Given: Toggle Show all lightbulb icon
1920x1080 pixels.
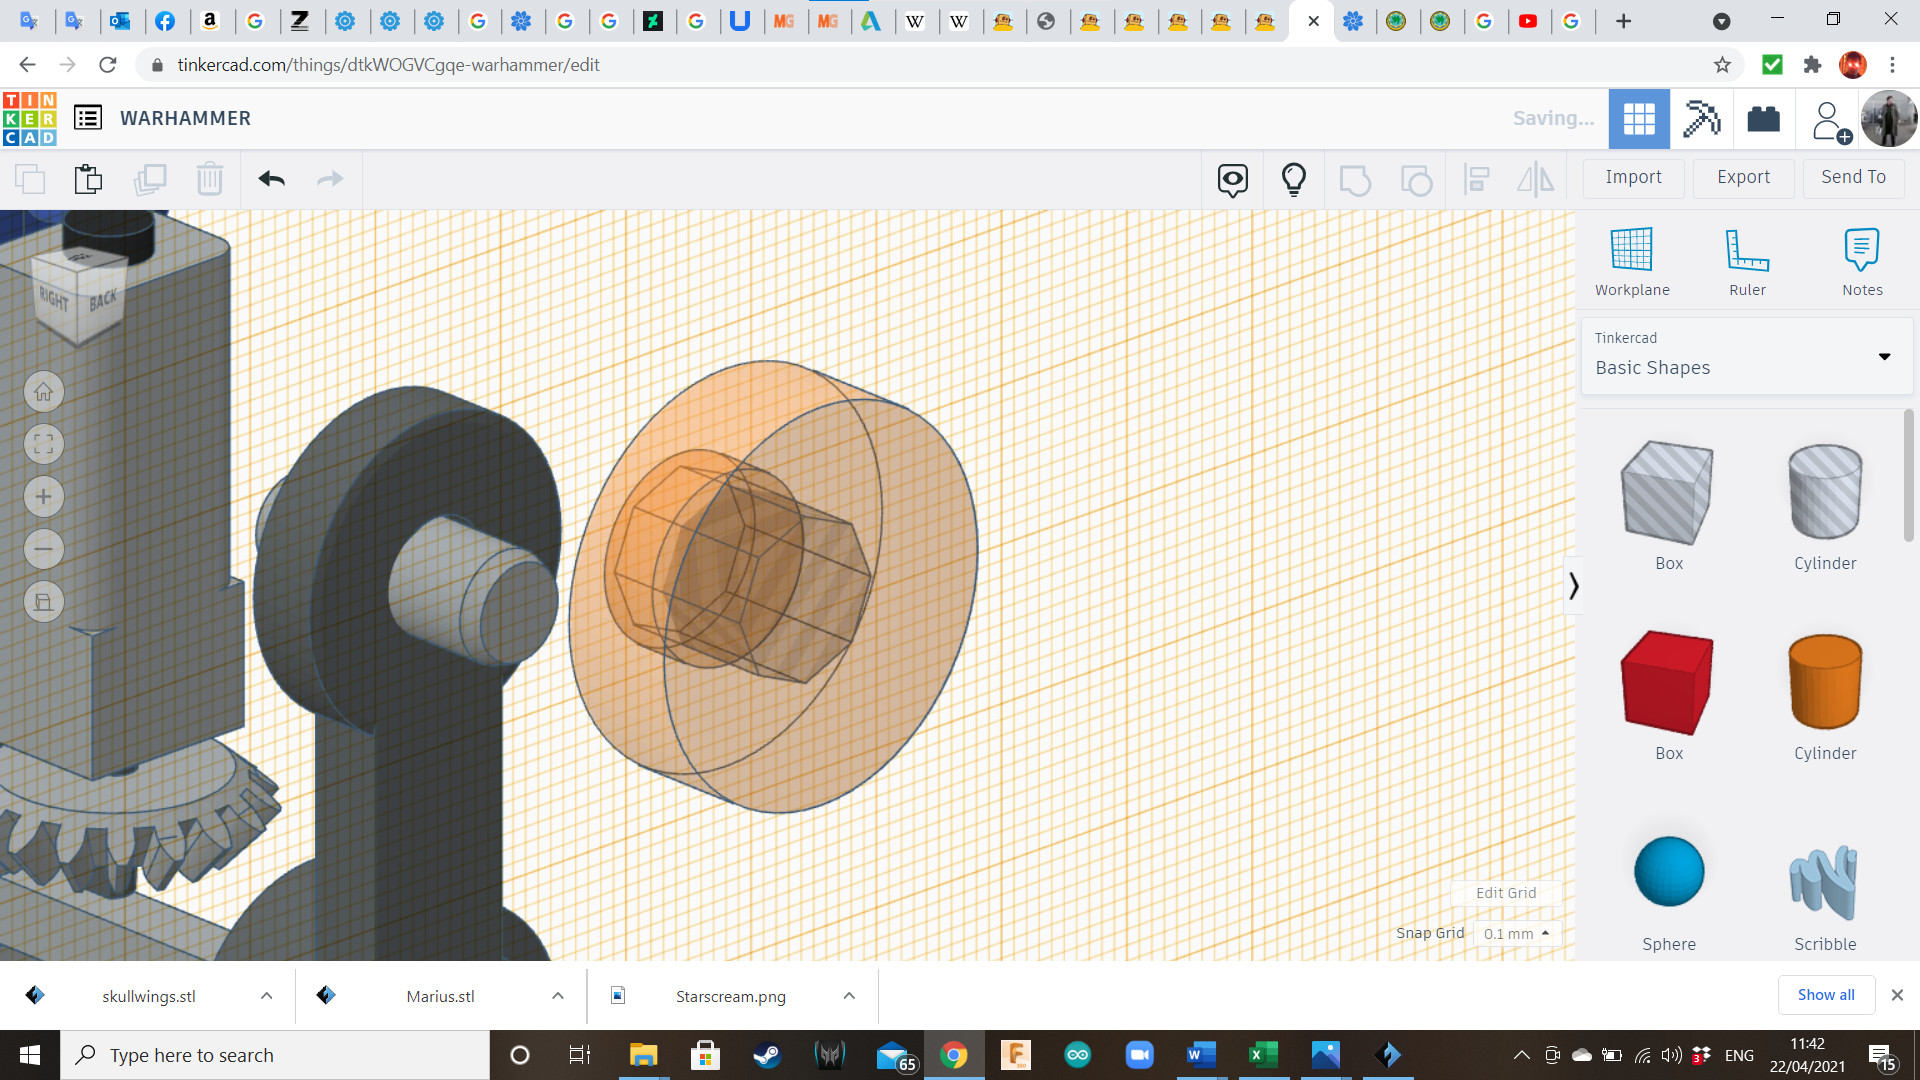Looking at the screenshot, I should [x=1294, y=179].
